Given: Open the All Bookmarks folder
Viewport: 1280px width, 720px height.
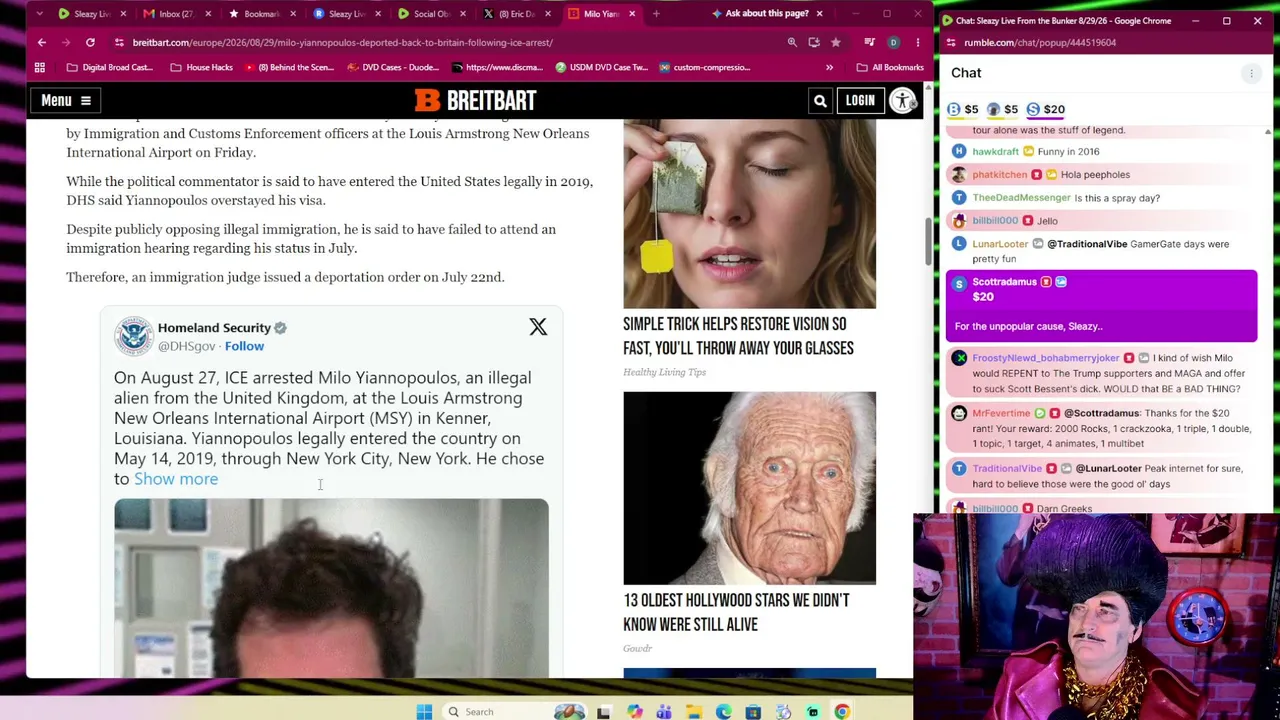Looking at the screenshot, I should (890, 67).
